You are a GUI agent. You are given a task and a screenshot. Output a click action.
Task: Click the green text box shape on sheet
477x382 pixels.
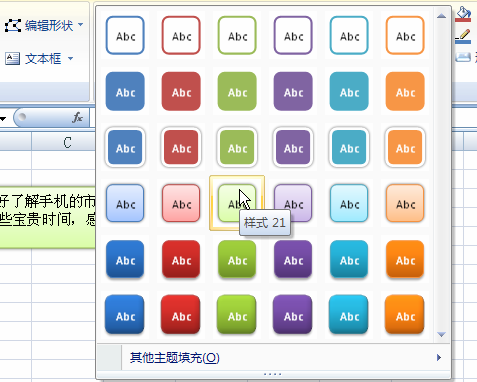[48, 217]
